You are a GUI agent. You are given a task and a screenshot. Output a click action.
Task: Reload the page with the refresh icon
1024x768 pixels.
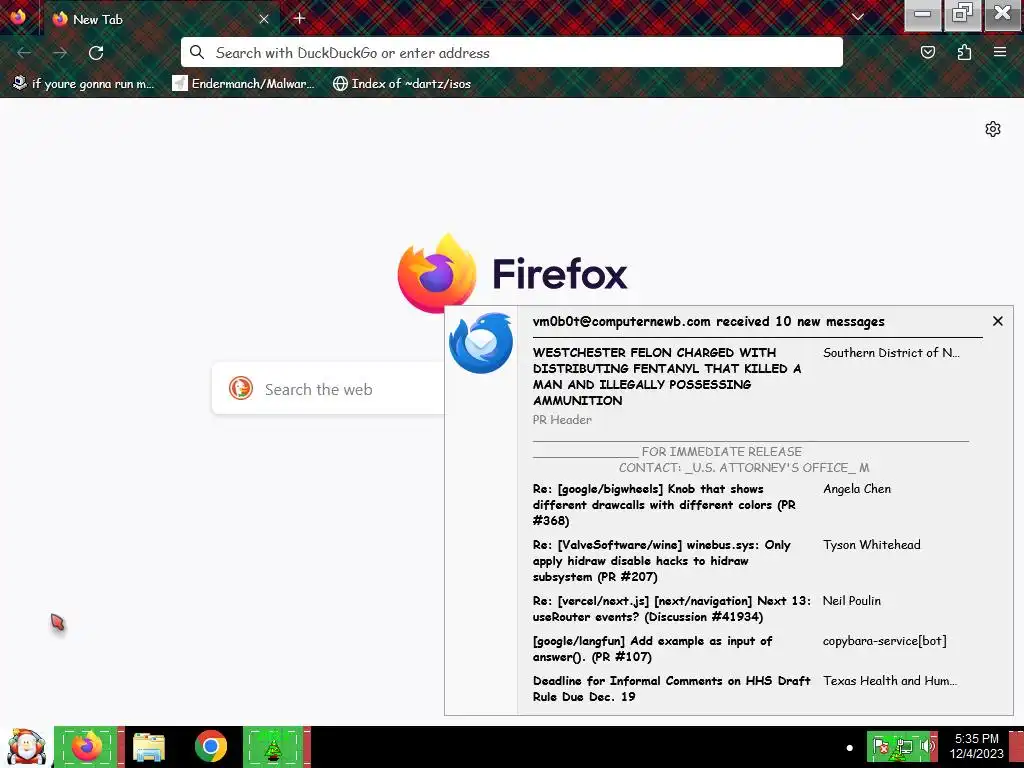(96, 53)
